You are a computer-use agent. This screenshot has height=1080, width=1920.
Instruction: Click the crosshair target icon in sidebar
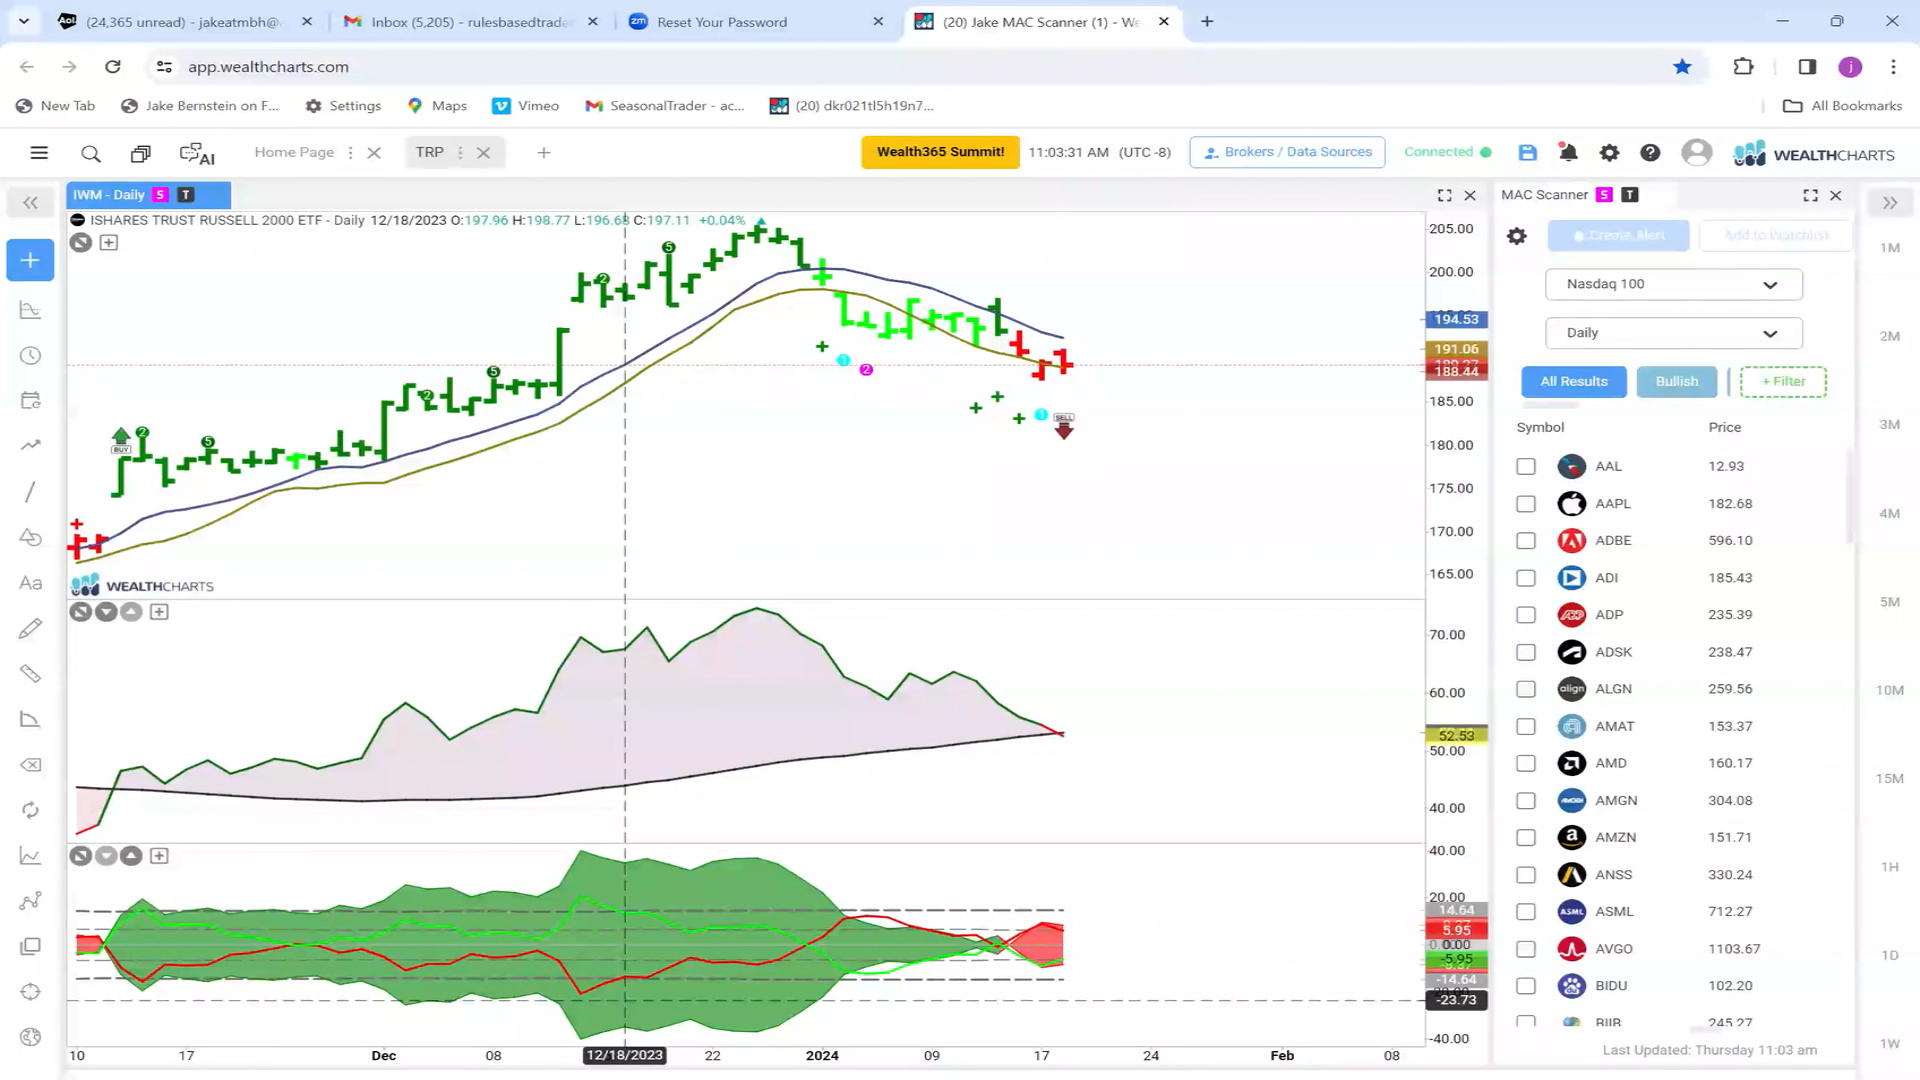point(30,992)
